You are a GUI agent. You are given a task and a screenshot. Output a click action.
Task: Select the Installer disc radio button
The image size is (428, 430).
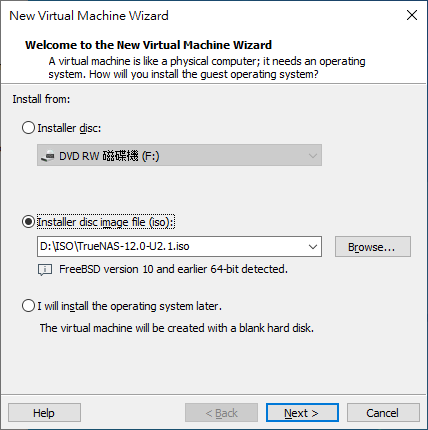point(28,128)
